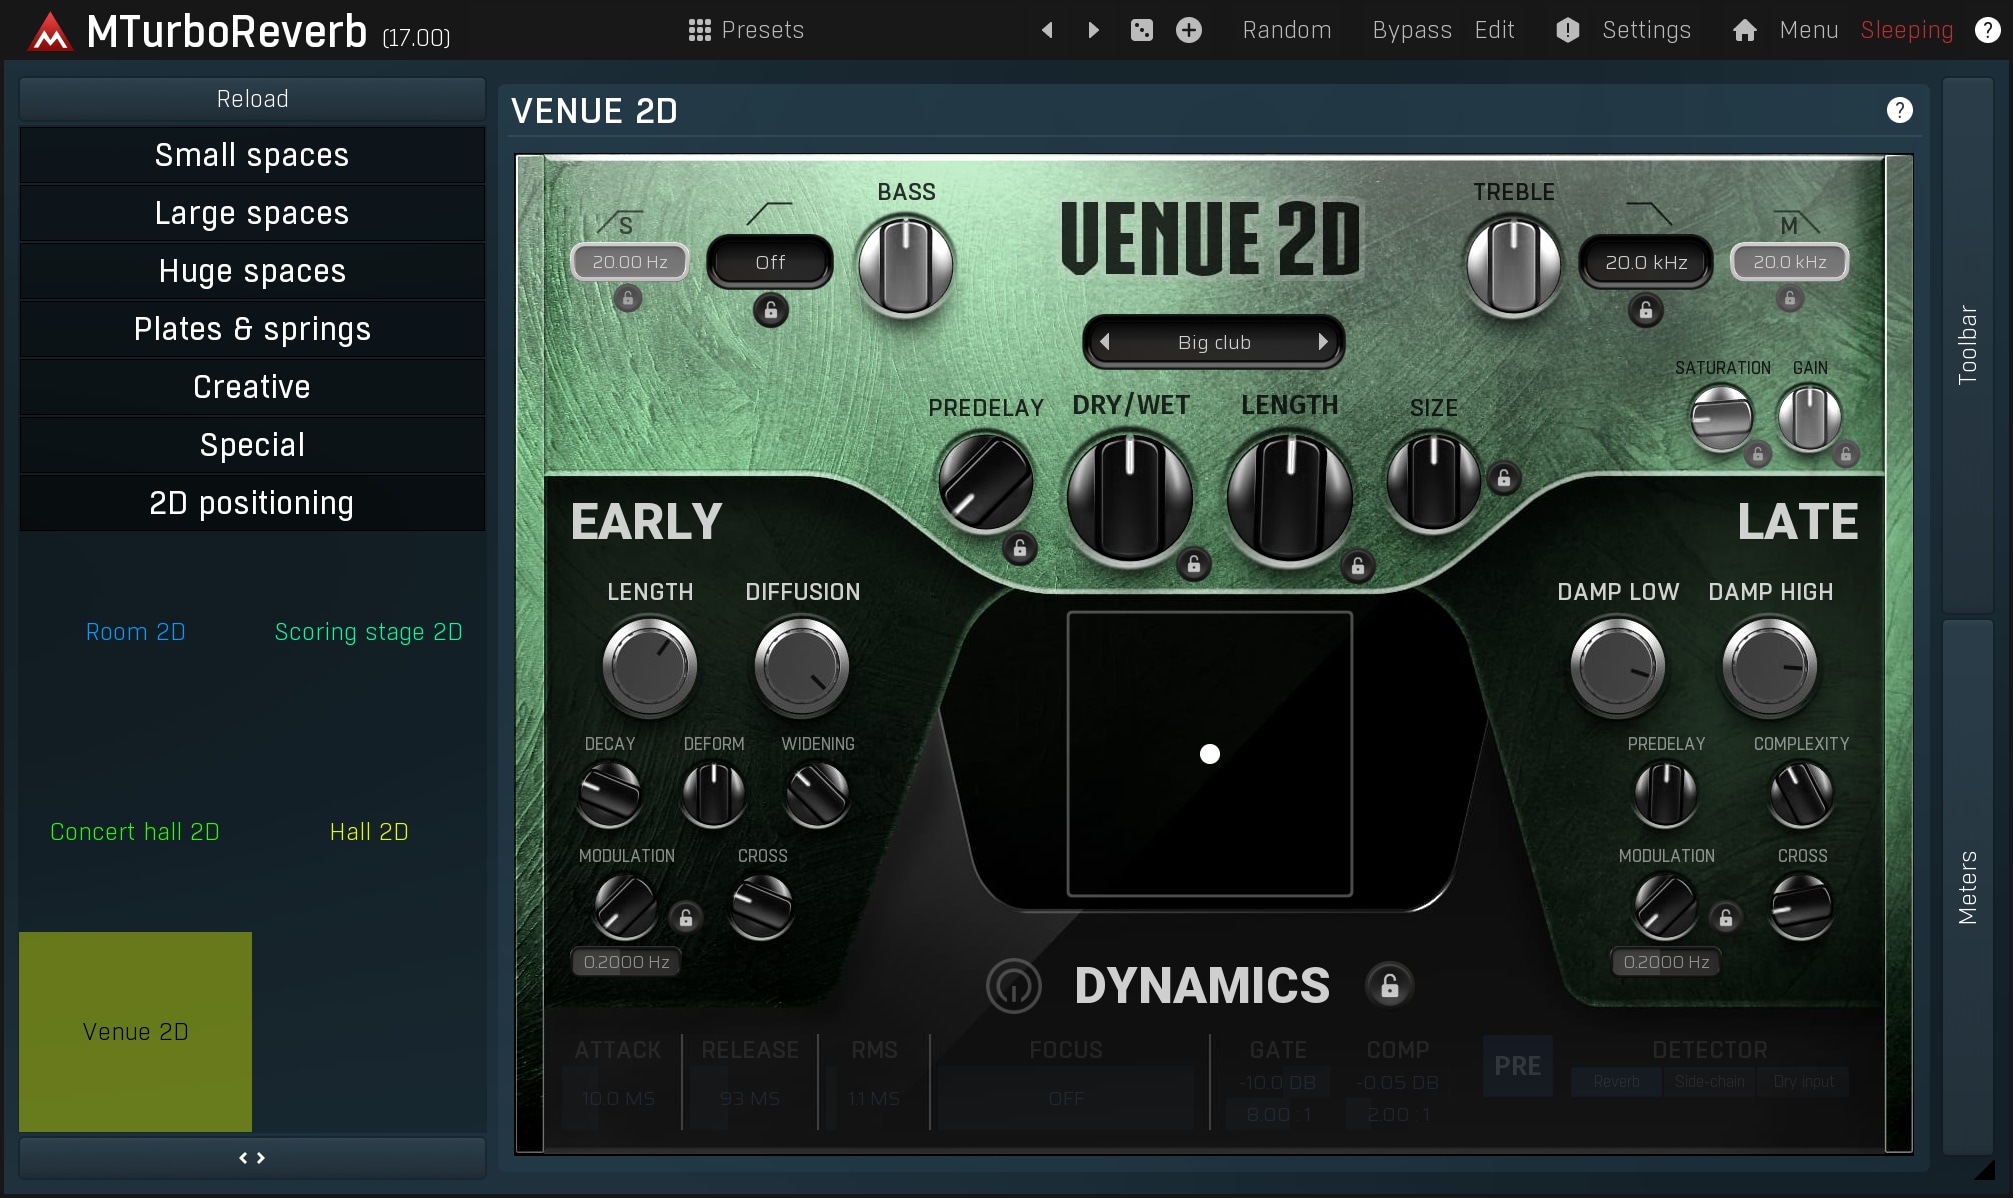Viewport: 2013px width, 1198px height.
Task: Click the Reload button
Action: coord(252,99)
